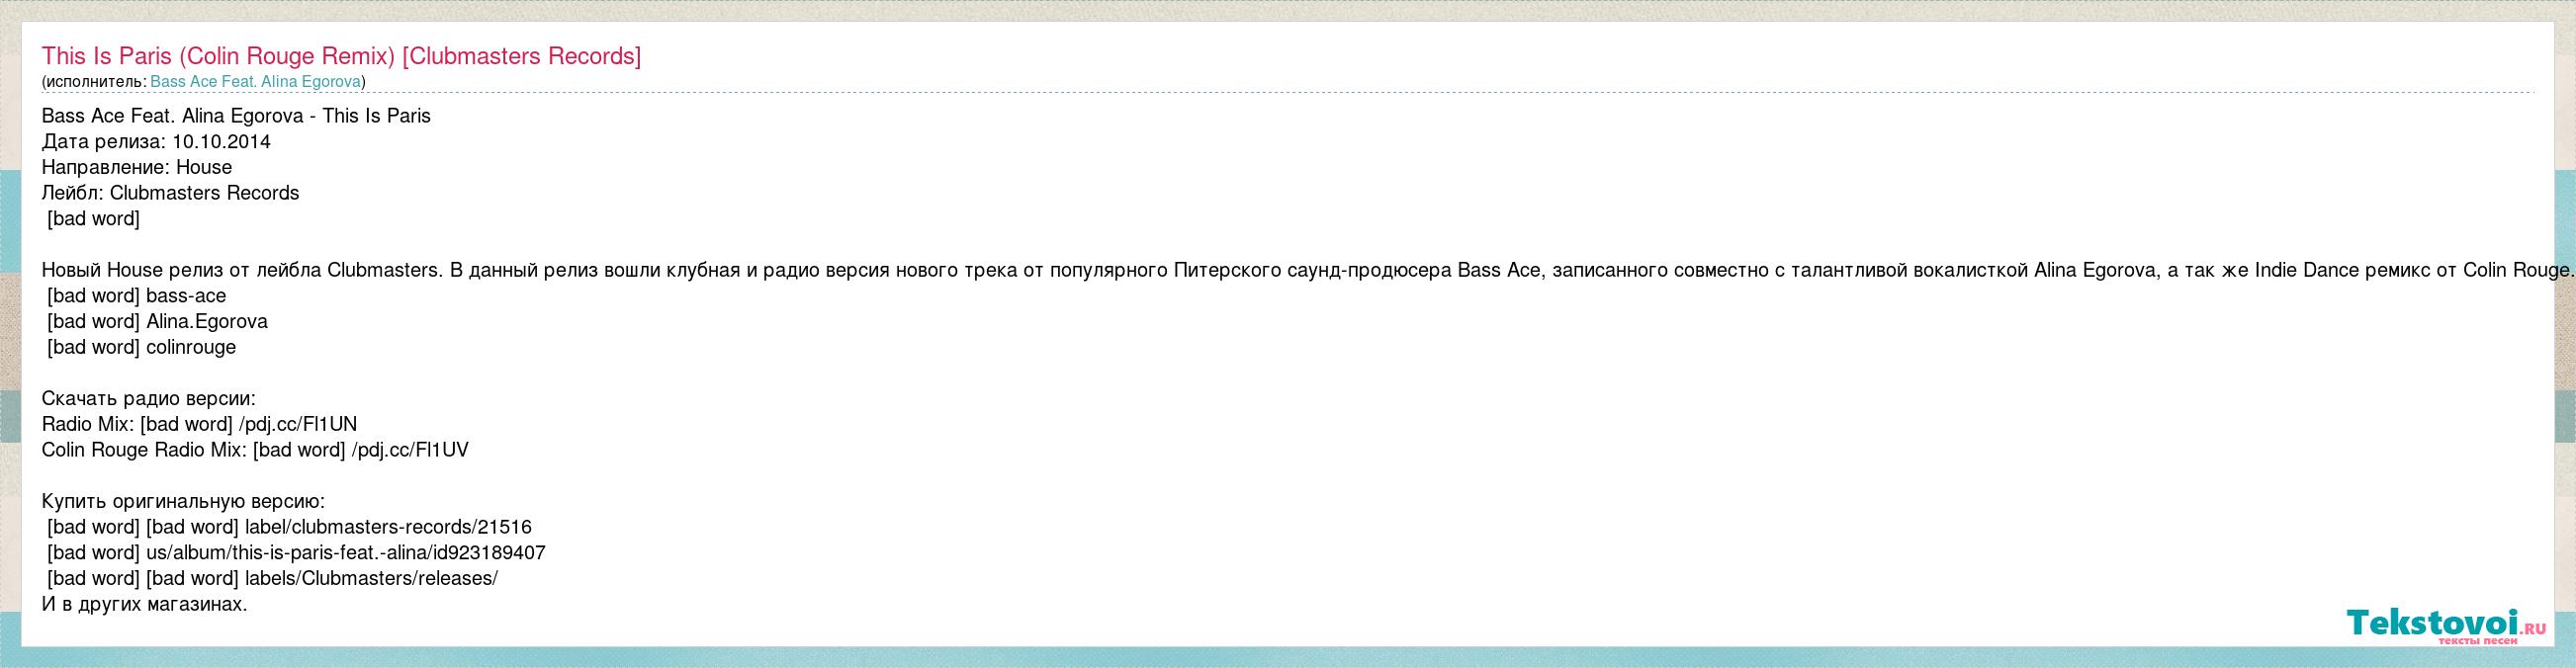Viewport: 2576px width, 668px height.
Task: Click the '[bad word] Alina.Egorova' line
Action: 157,322
